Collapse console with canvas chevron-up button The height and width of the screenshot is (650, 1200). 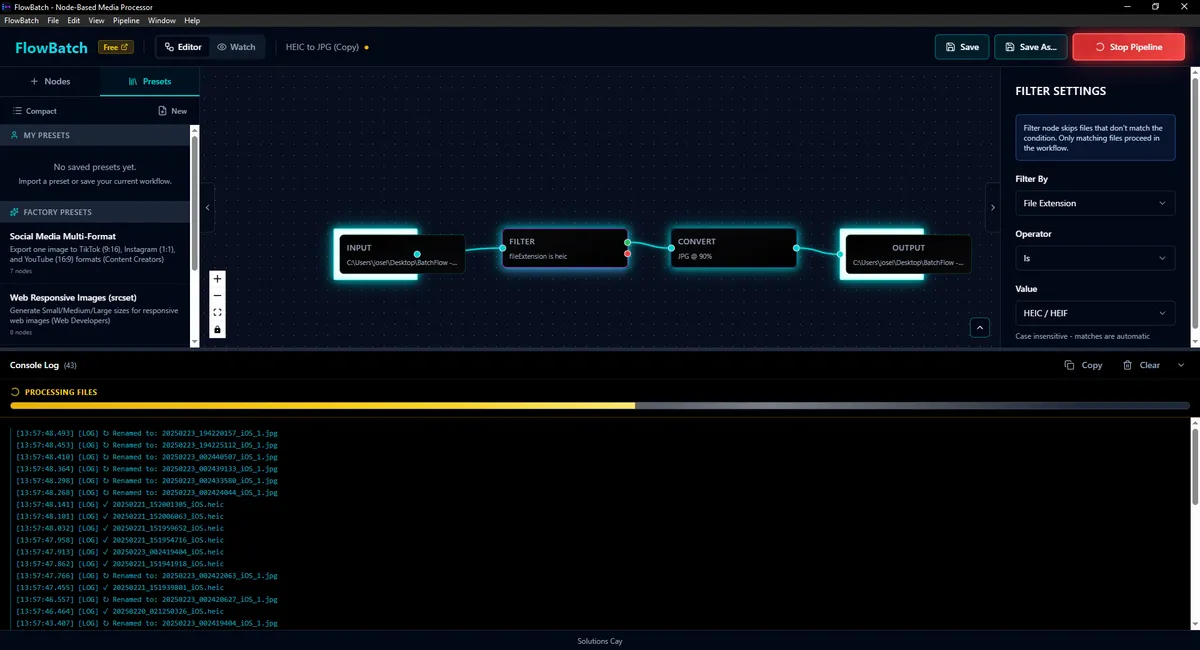tap(980, 328)
